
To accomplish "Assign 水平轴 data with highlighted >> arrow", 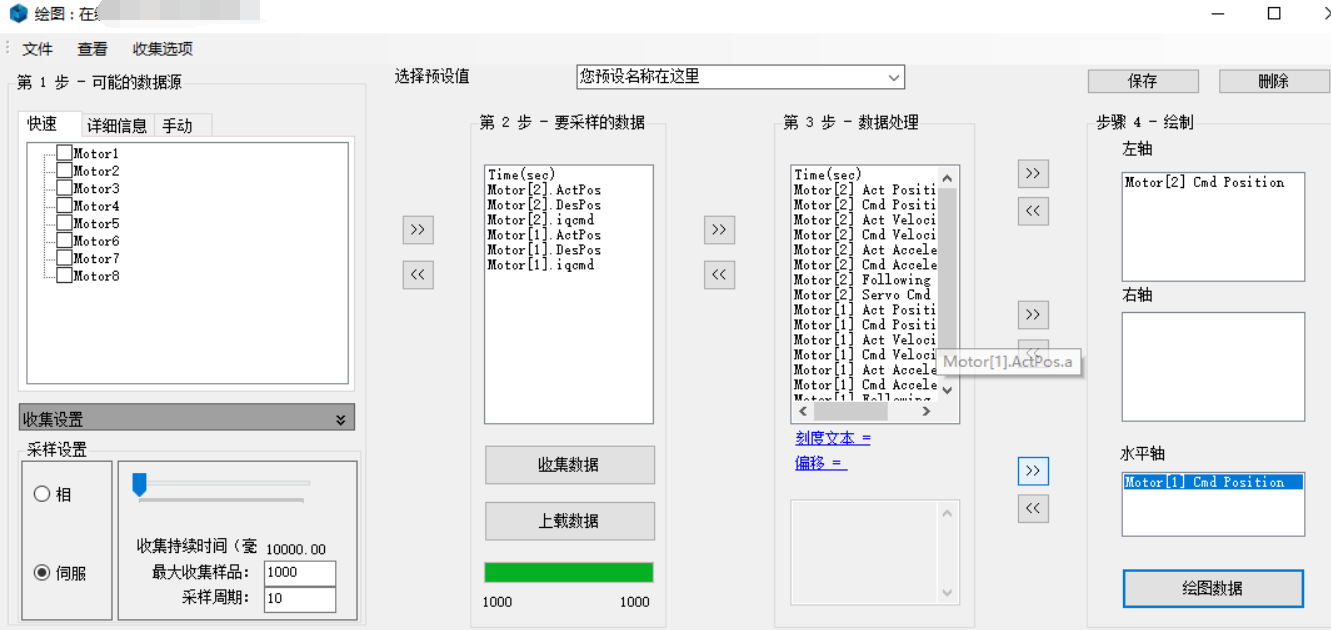I will pos(1033,471).
